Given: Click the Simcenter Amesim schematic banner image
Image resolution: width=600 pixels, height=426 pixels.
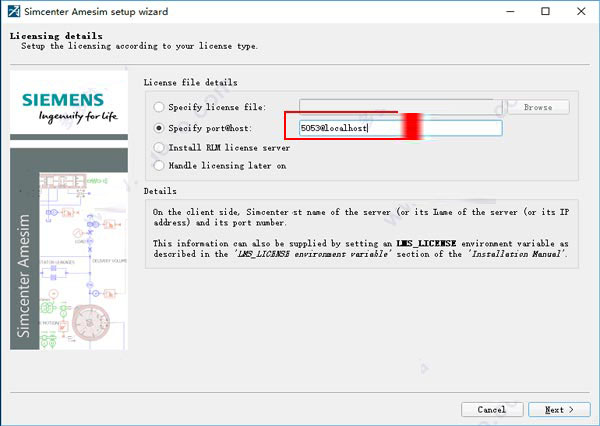Looking at the screenshot, I should 69,249.
